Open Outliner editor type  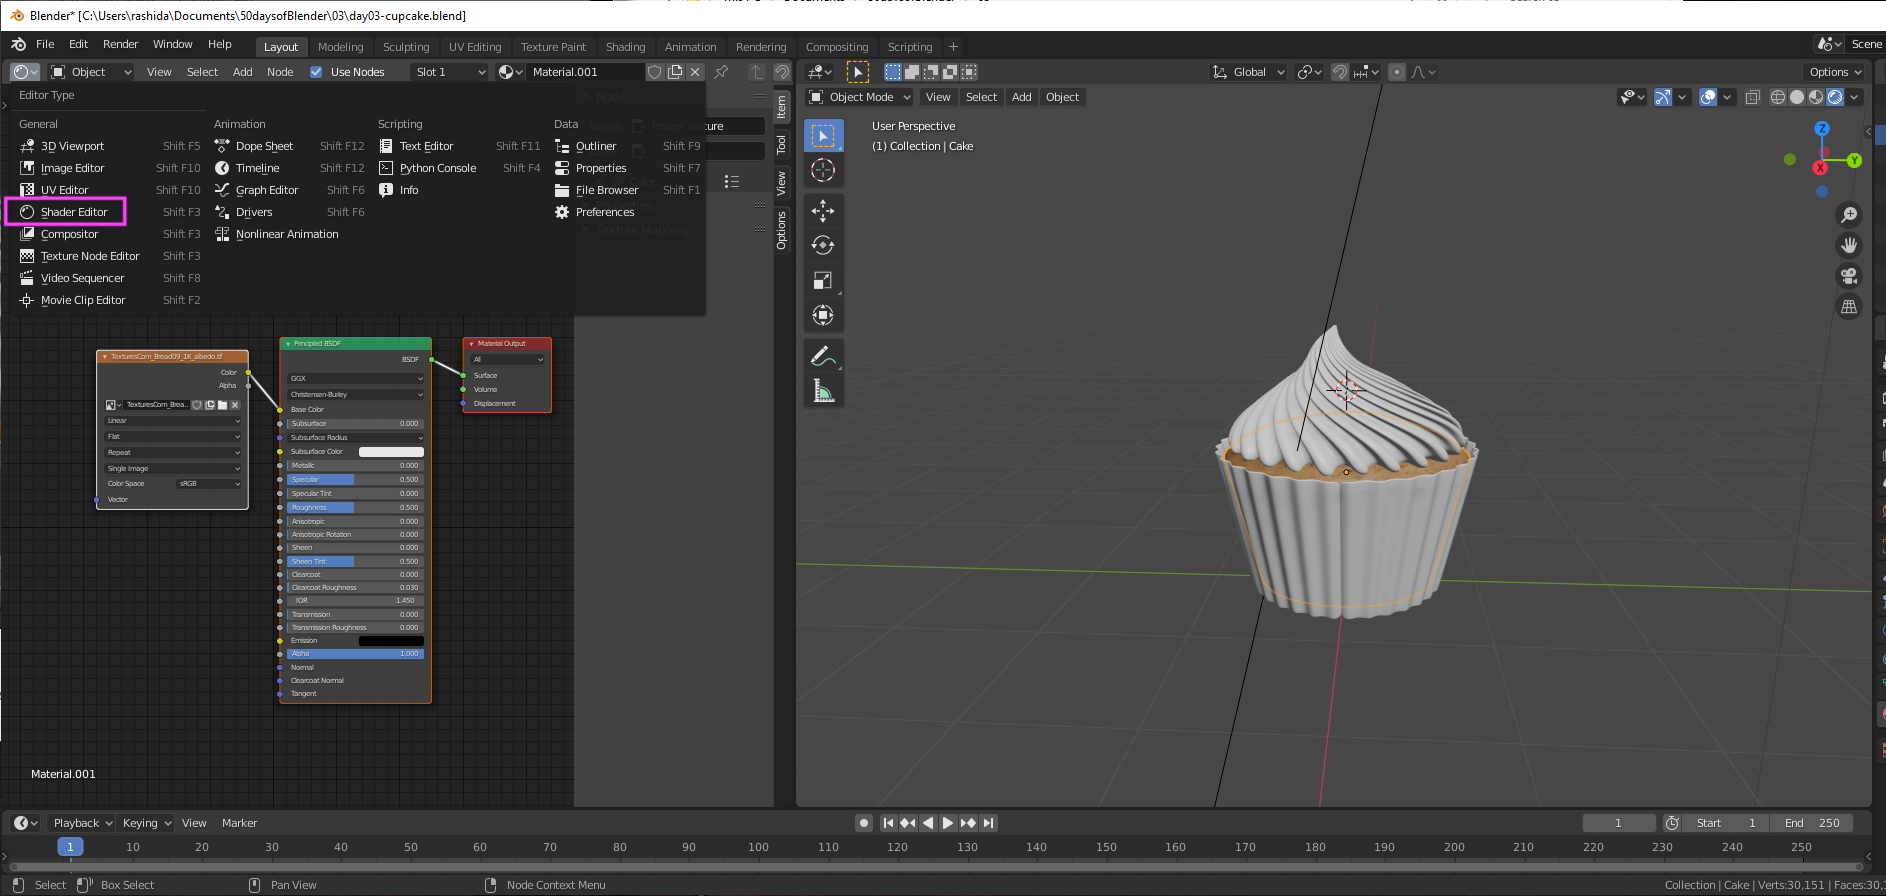(596, 146)
